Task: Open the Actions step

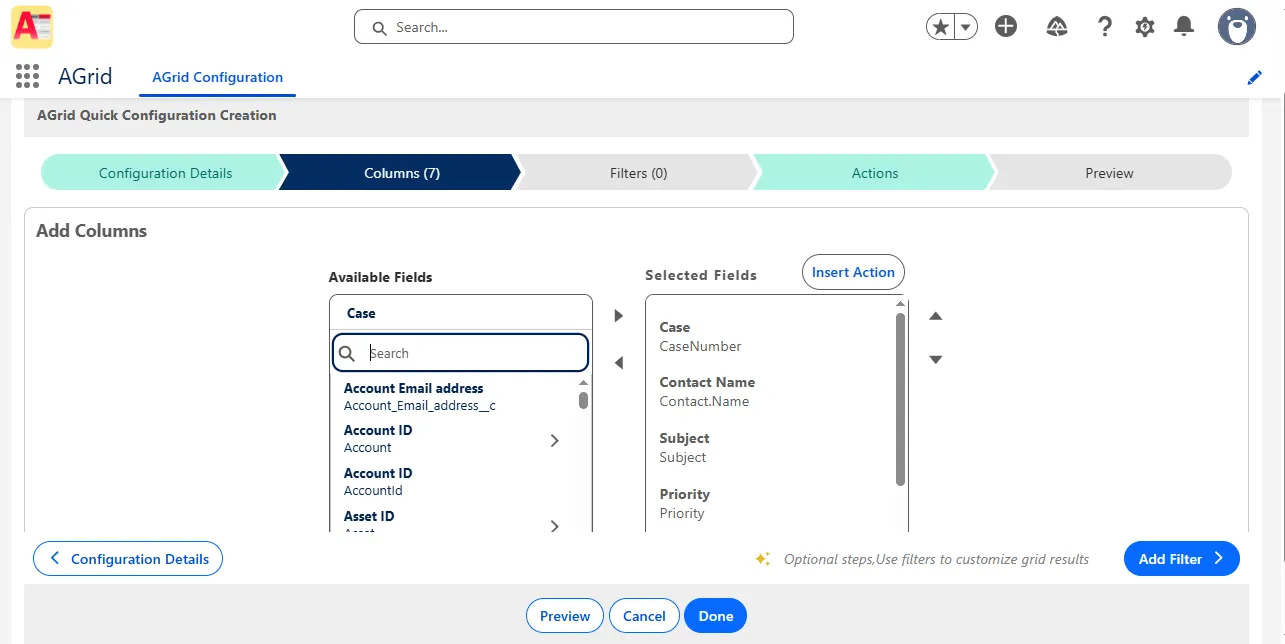Action: (x=875, y=173)
